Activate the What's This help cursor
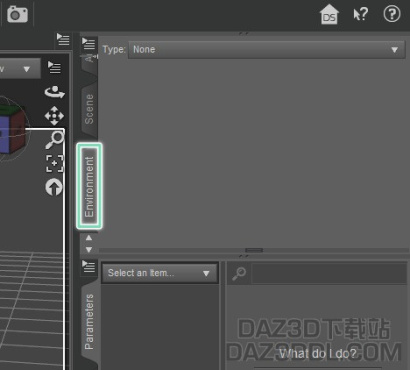The image size is (410, 370). [361, 14]
